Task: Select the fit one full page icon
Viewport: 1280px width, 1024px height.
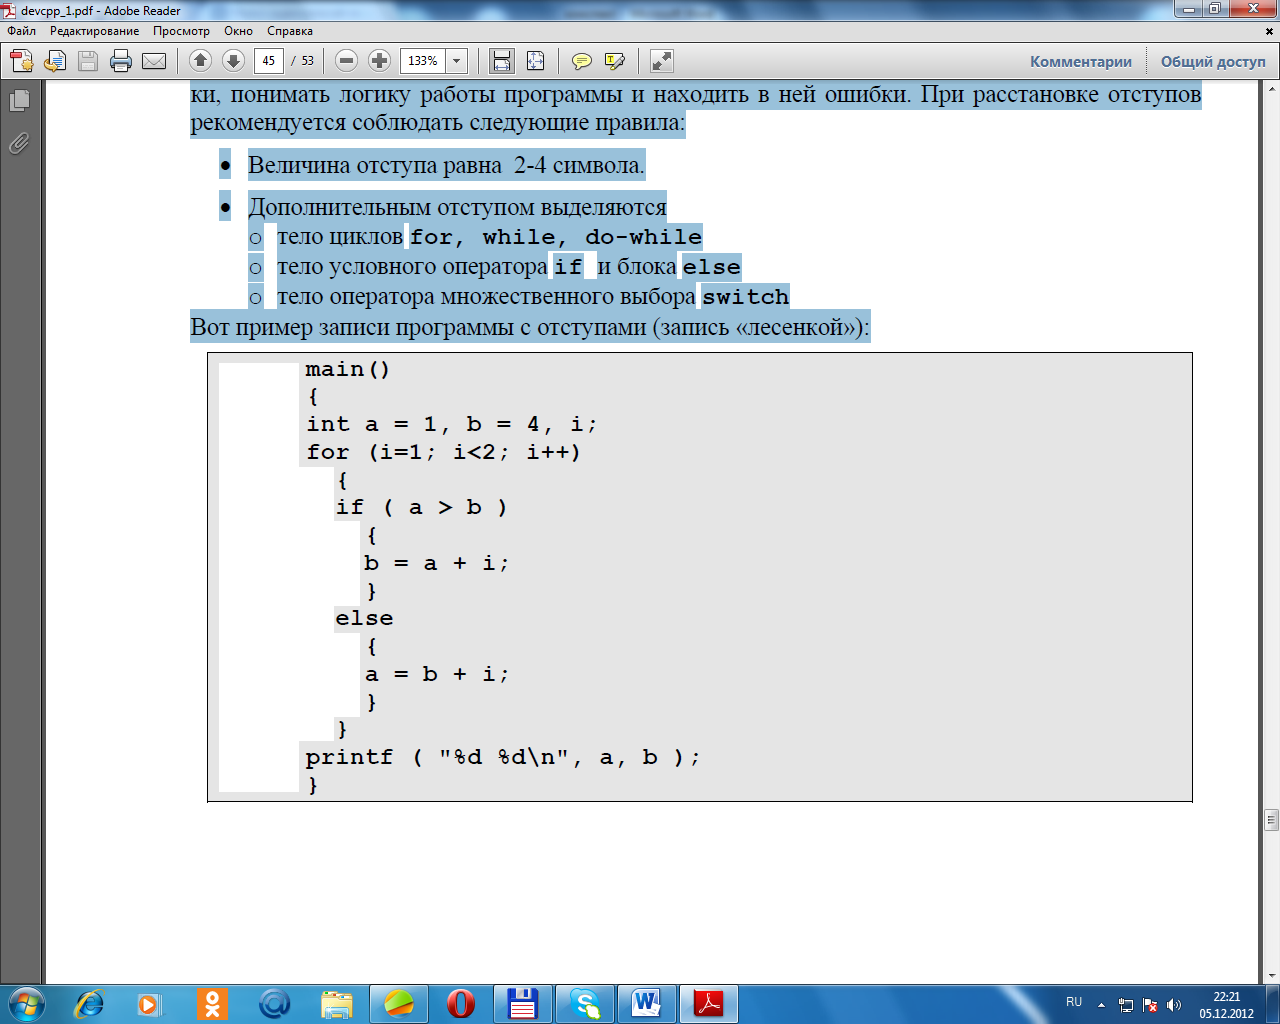Action: point(535,61)
